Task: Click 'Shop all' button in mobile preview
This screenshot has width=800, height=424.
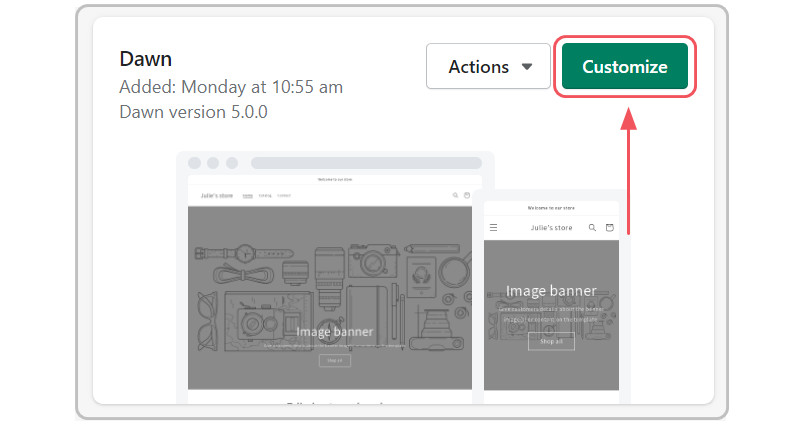Action: tap(551, 341)
